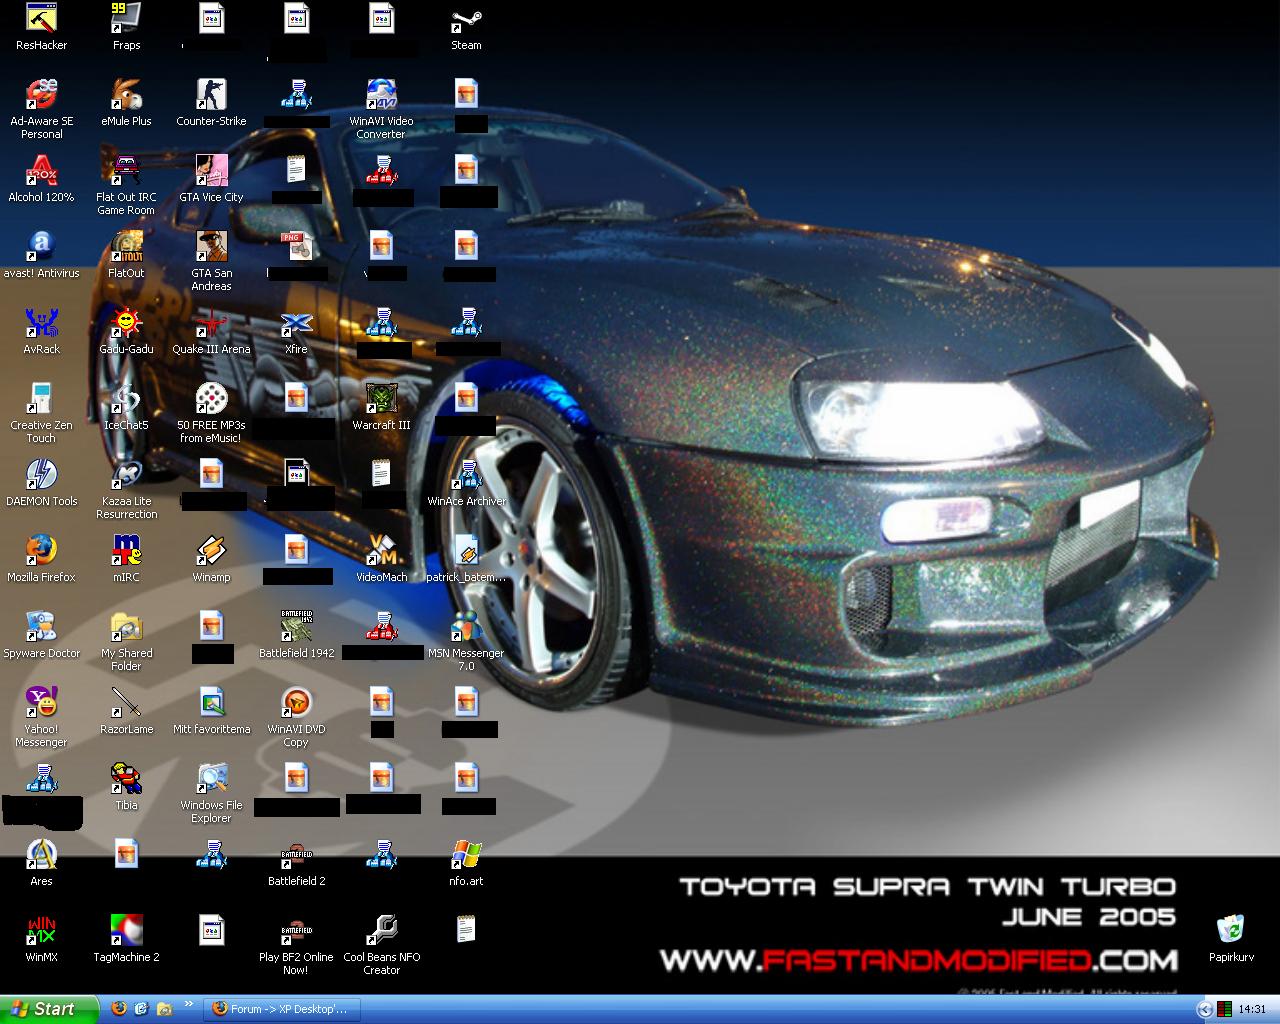Launch WinAVI DVD Copy shortcut

(x=296, y=717)
